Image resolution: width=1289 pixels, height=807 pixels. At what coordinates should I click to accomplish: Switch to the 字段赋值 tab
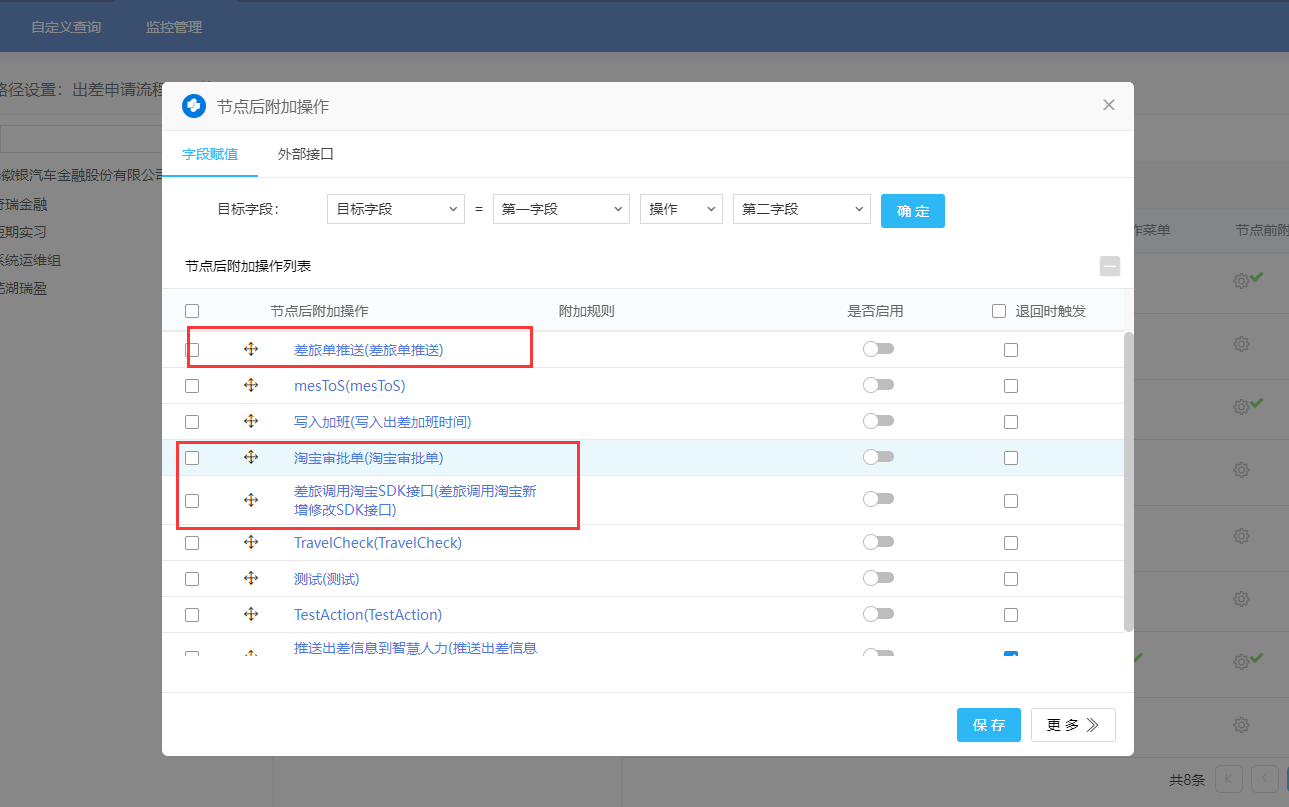[210, 154]
